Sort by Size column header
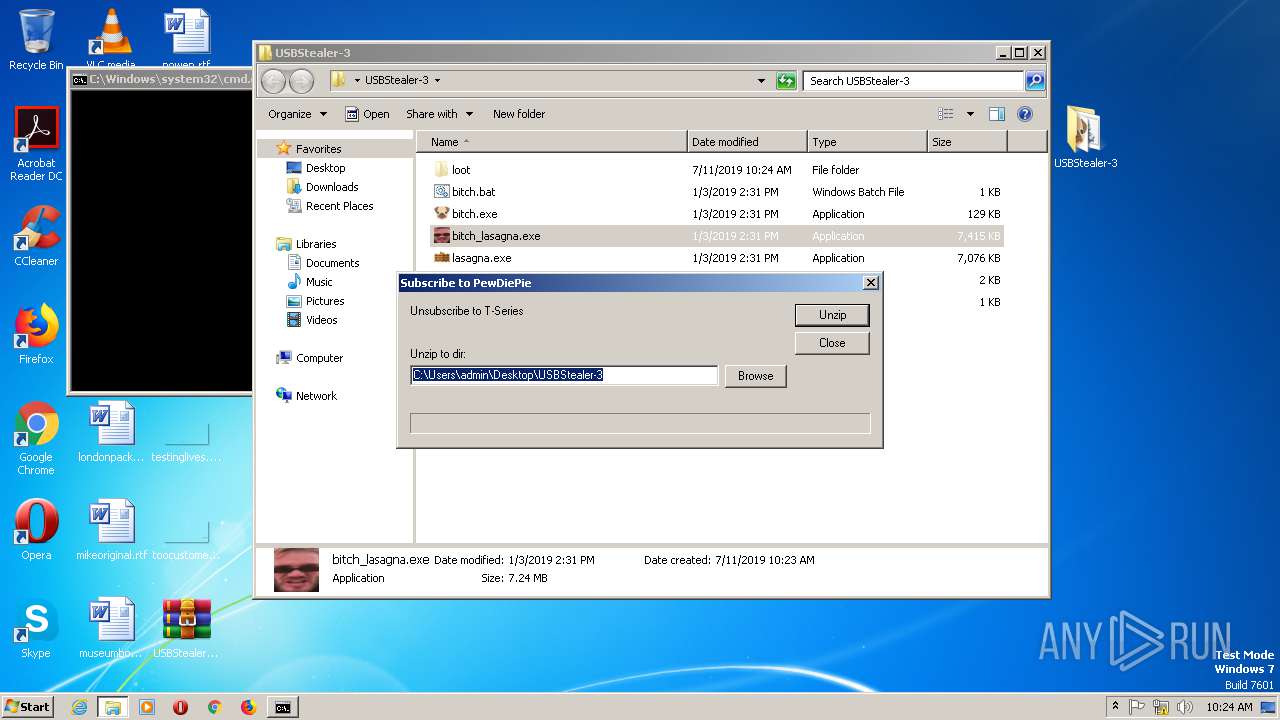Screen dimensions: 1280x720 [967, 142]
